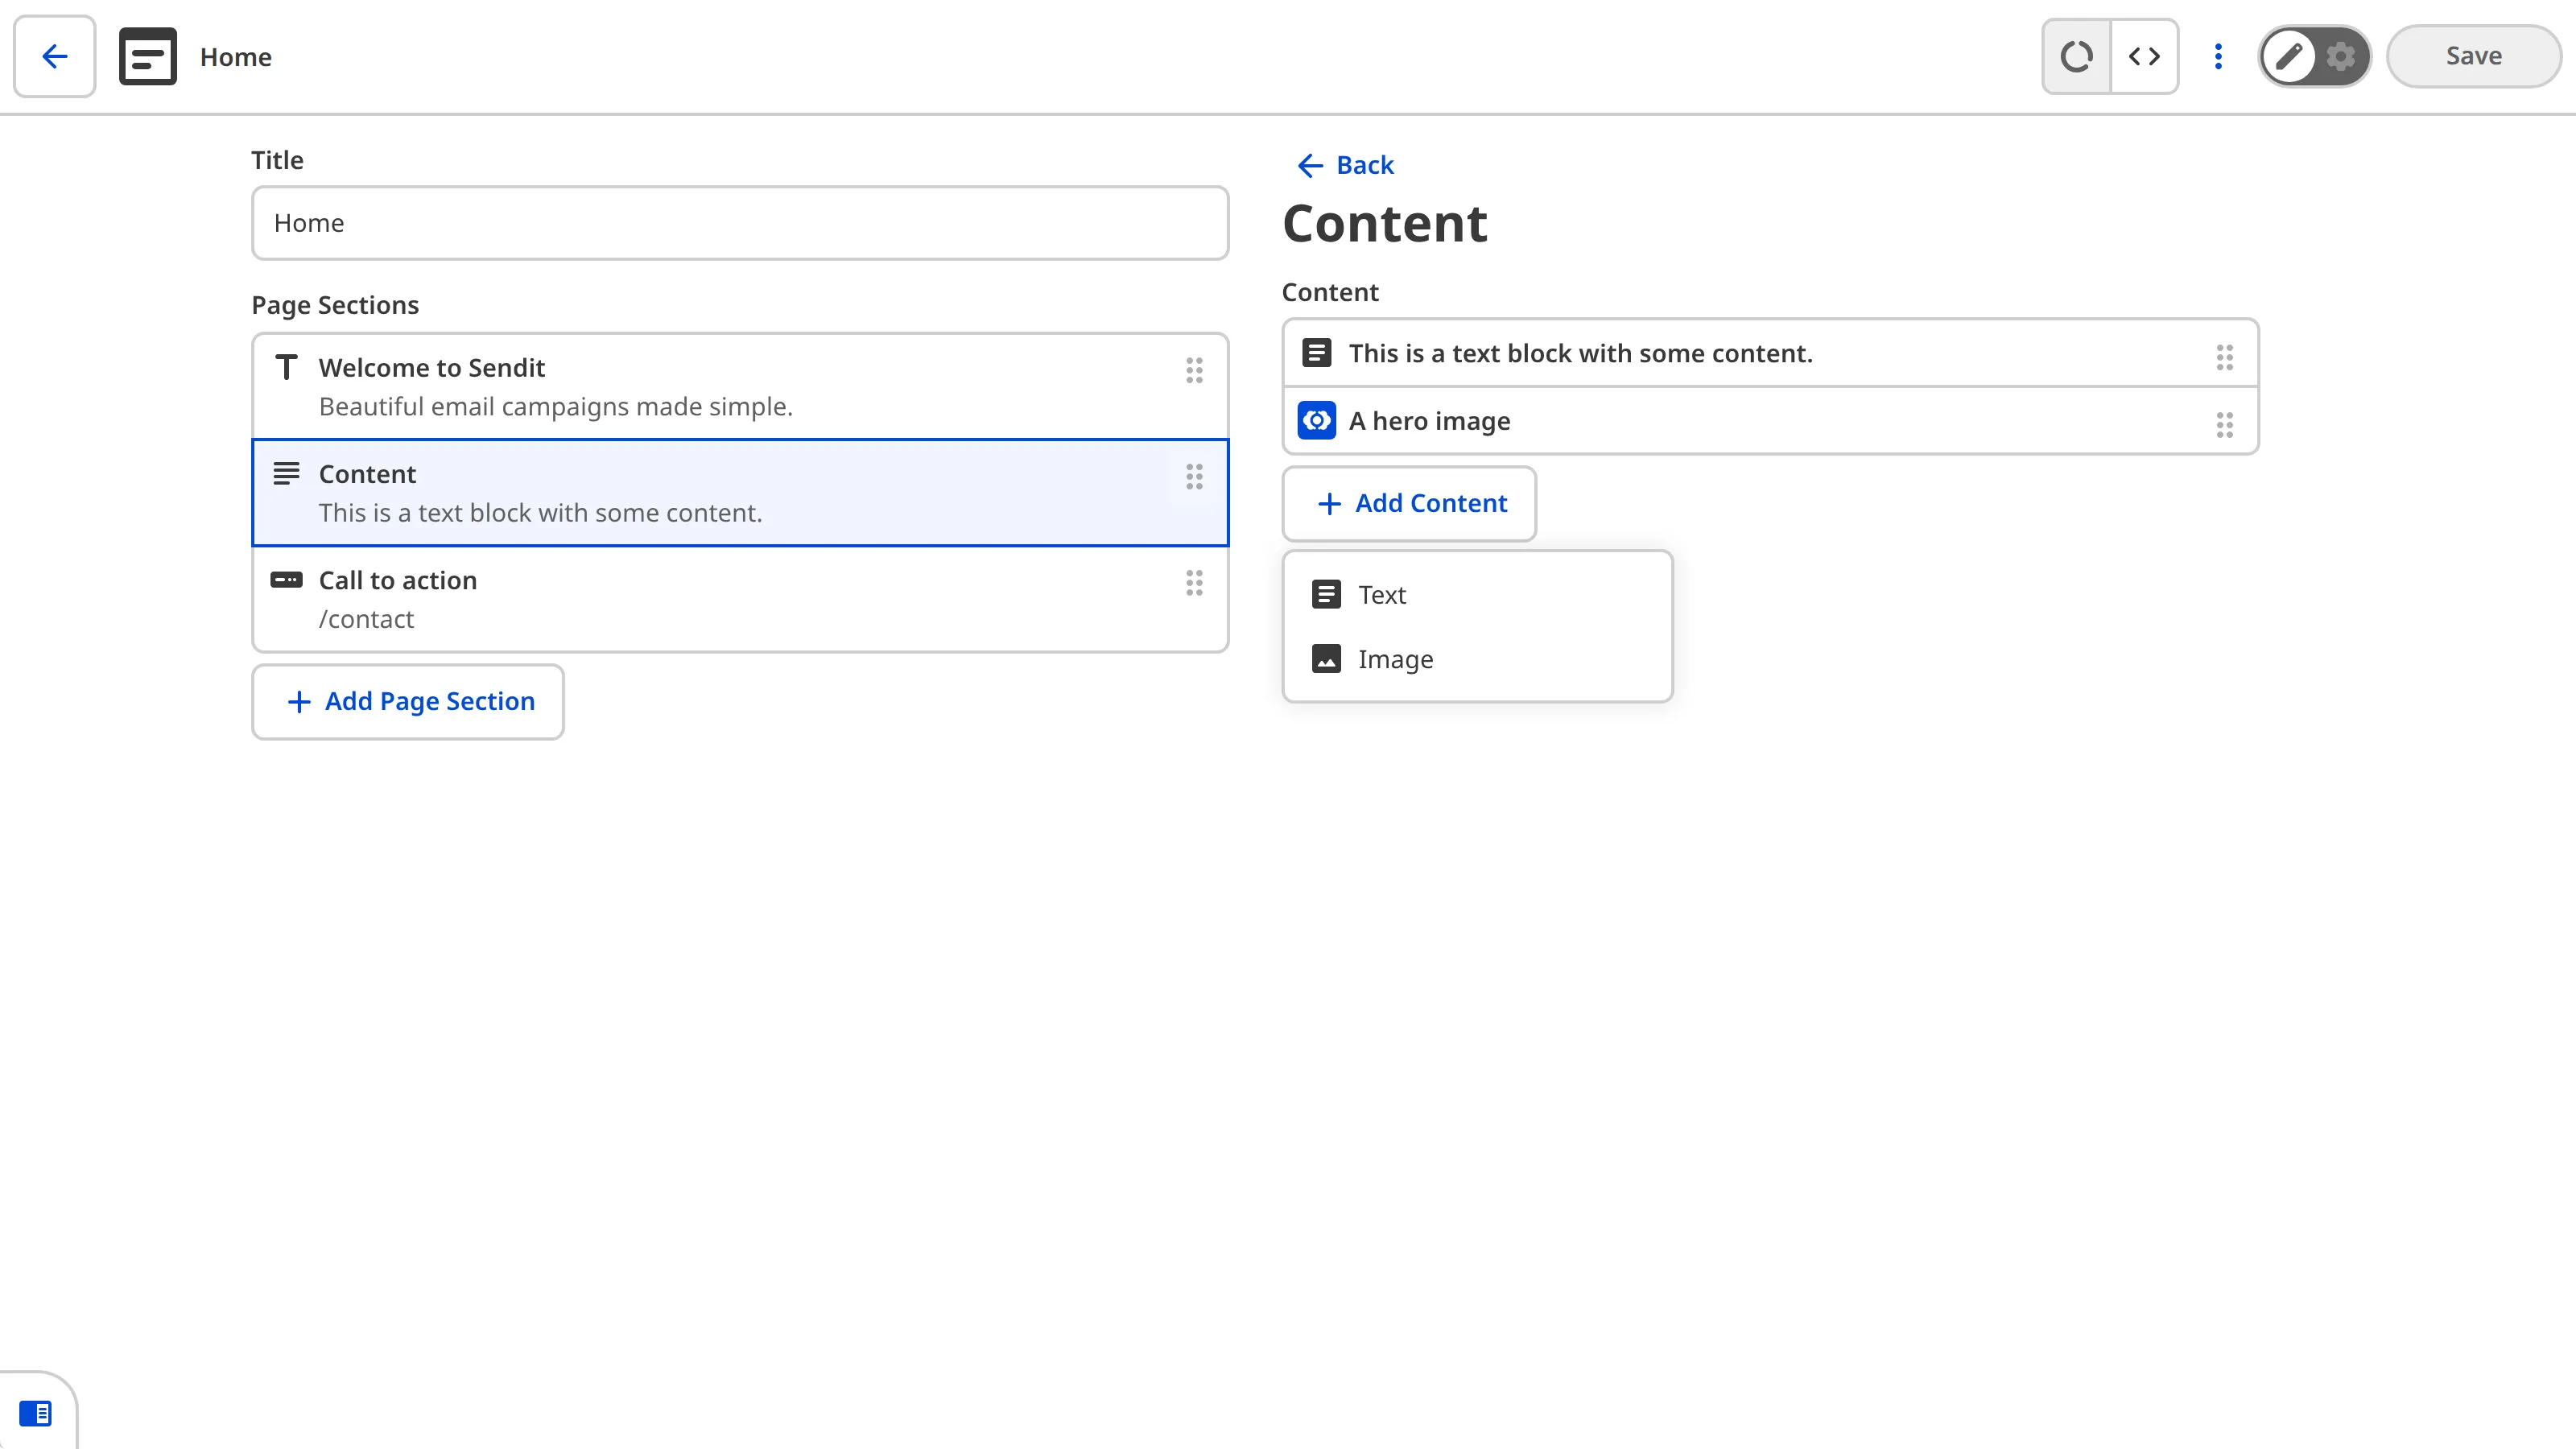Viewport: 2576px width, 1449px height.
Task: Open the A hero image item
Action: coord(1770,421)
